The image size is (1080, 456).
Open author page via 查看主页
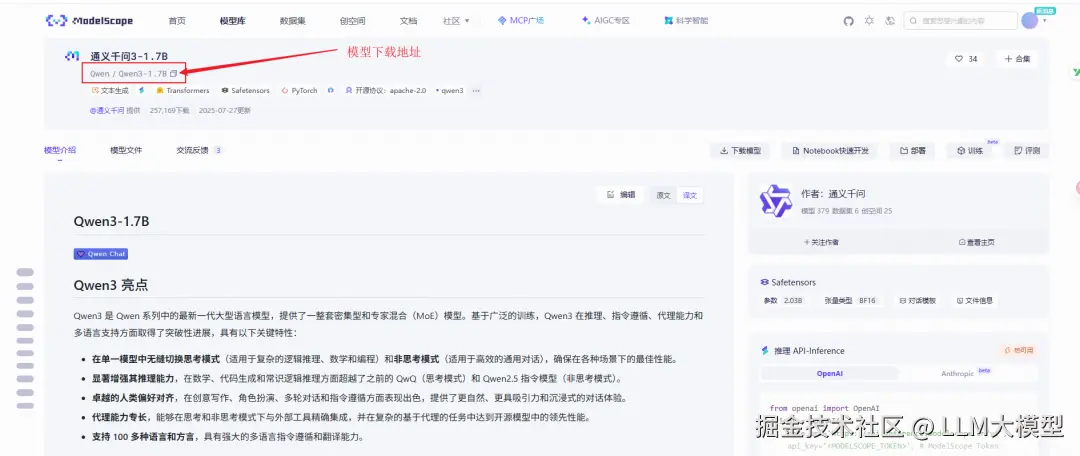coord(976,242)
